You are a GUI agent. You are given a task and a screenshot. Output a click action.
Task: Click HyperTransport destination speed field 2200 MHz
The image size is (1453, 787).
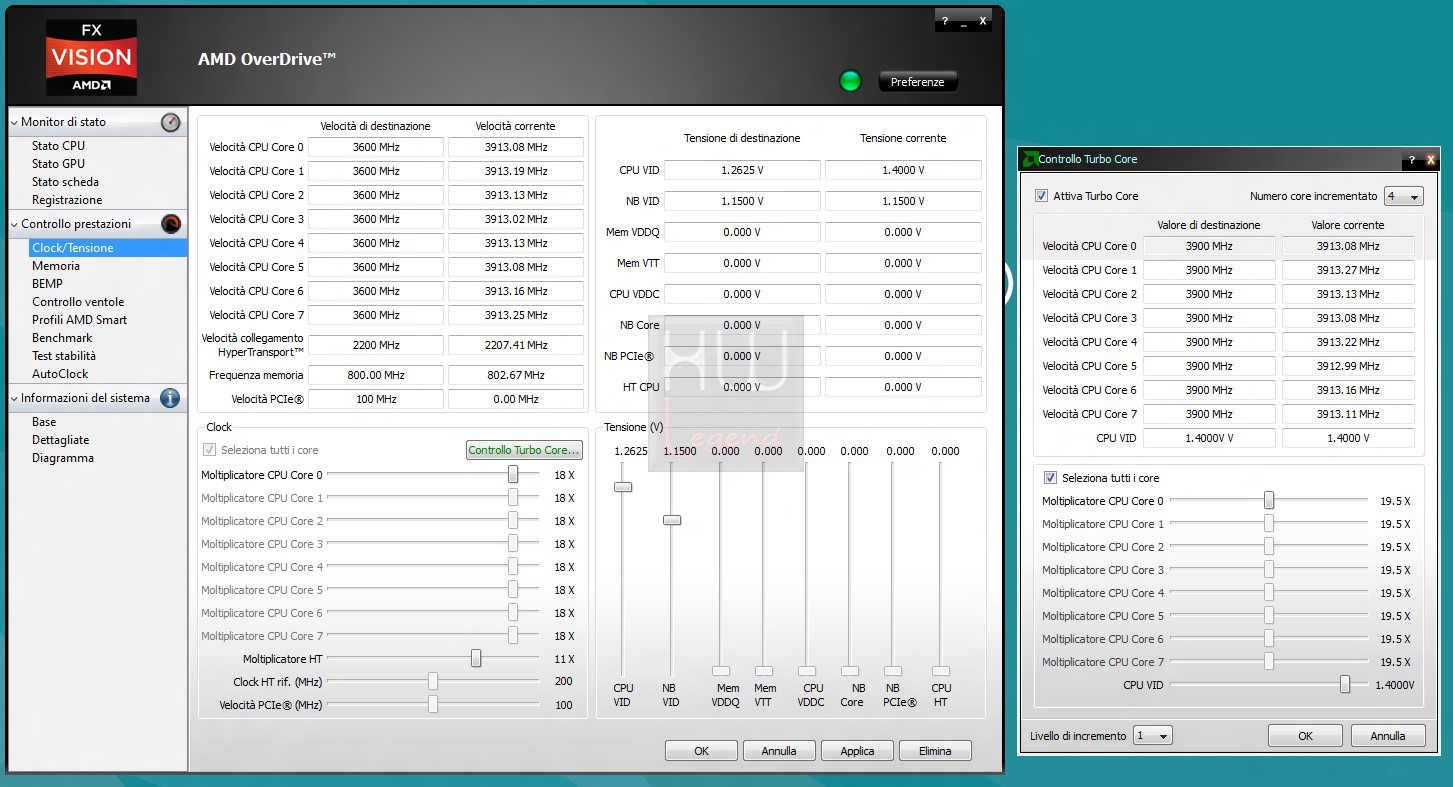[375, 345]
